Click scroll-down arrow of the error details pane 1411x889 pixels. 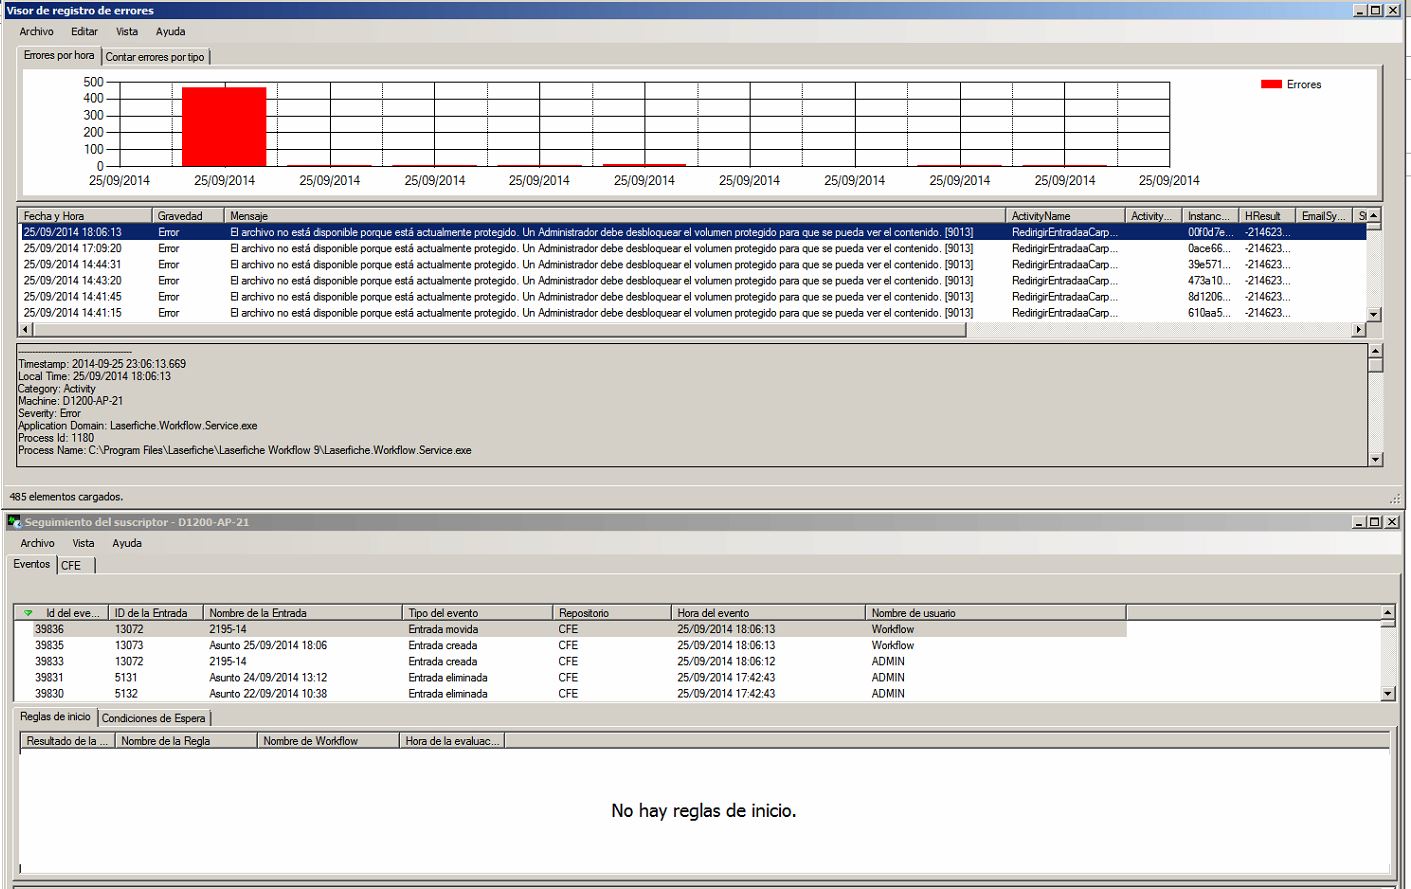tap(1375, 459)
